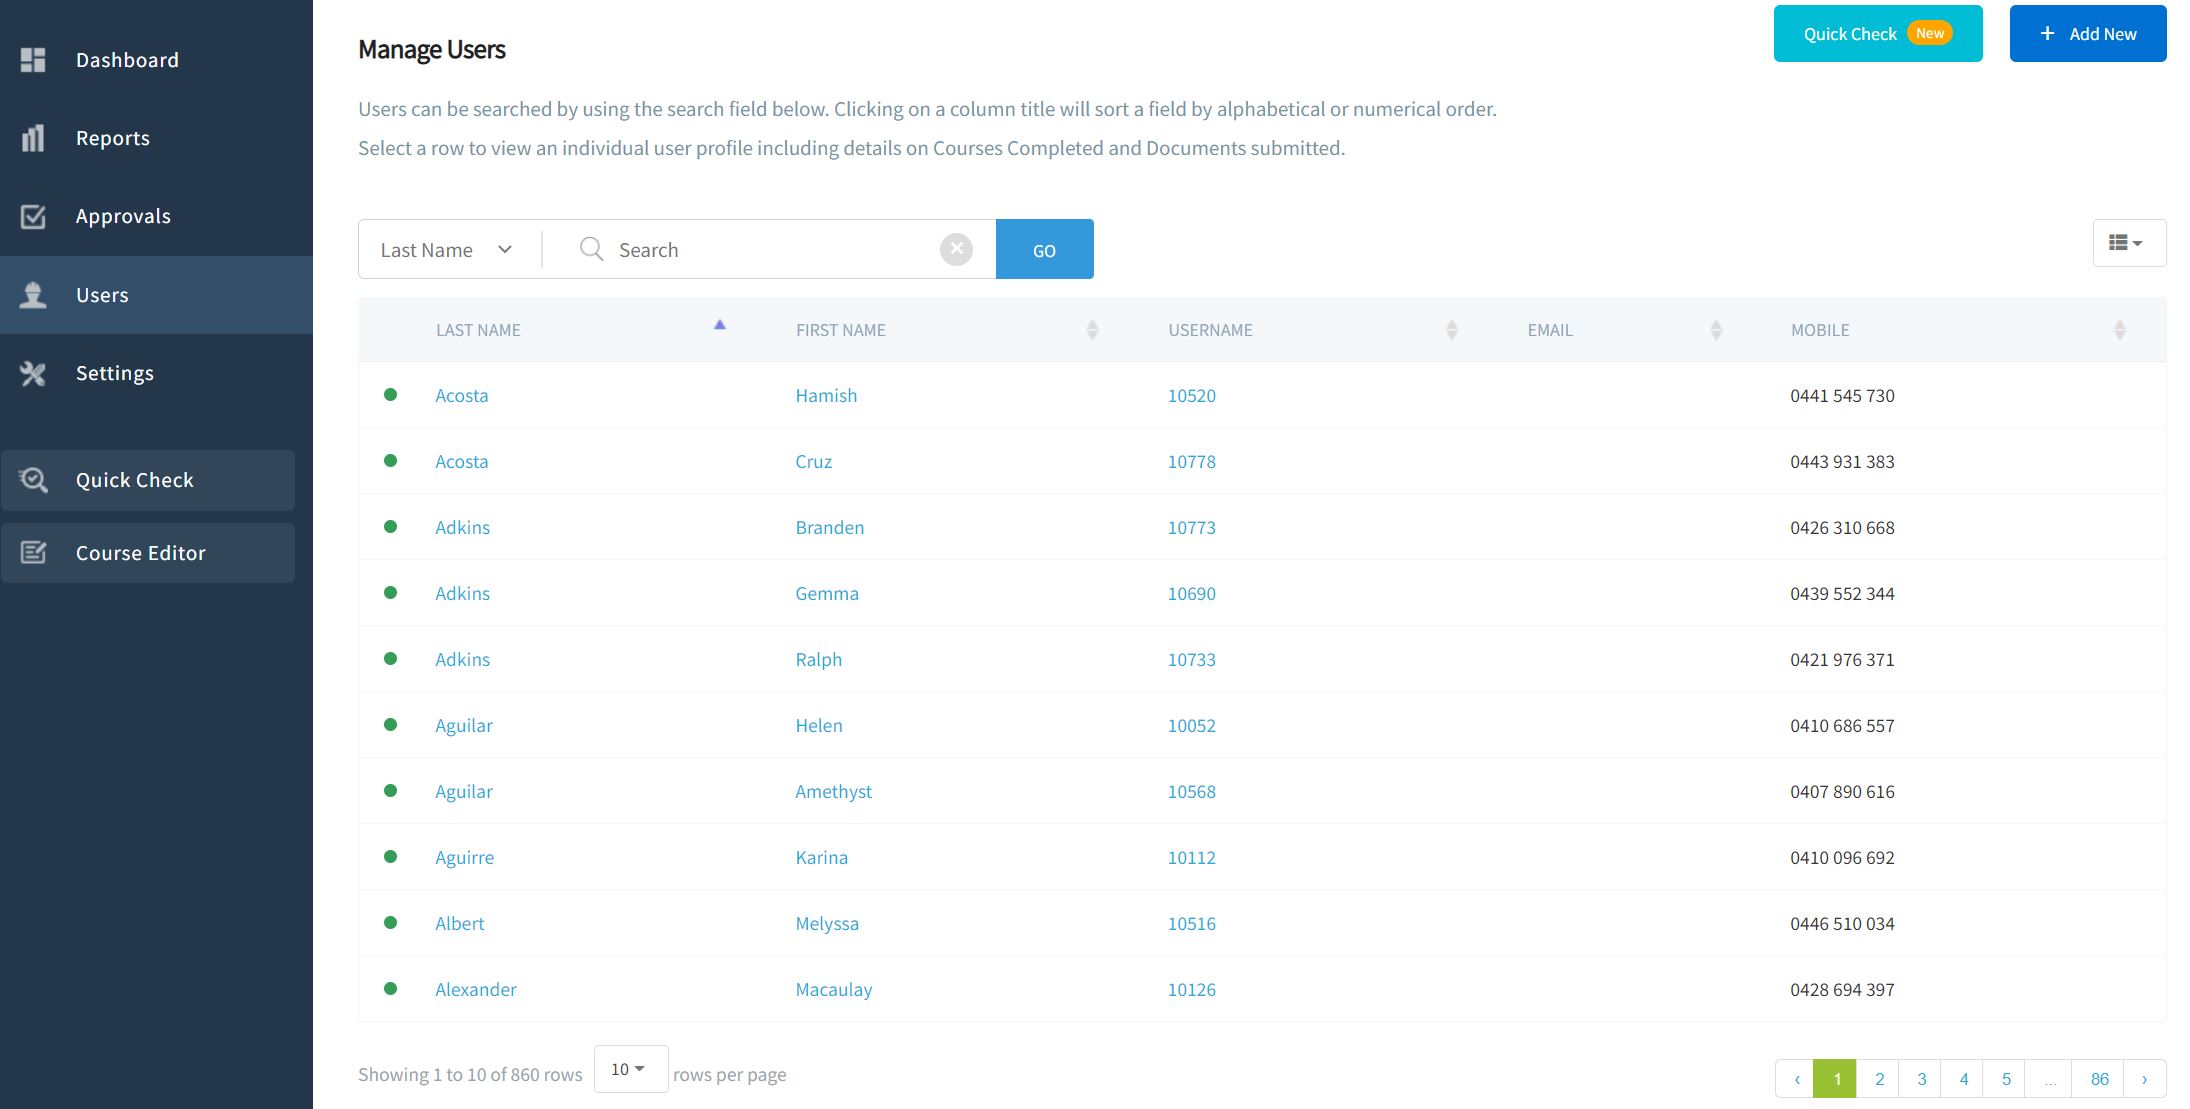
Task: Open the Last Name search filter dropdown
Action: [447, 250]
